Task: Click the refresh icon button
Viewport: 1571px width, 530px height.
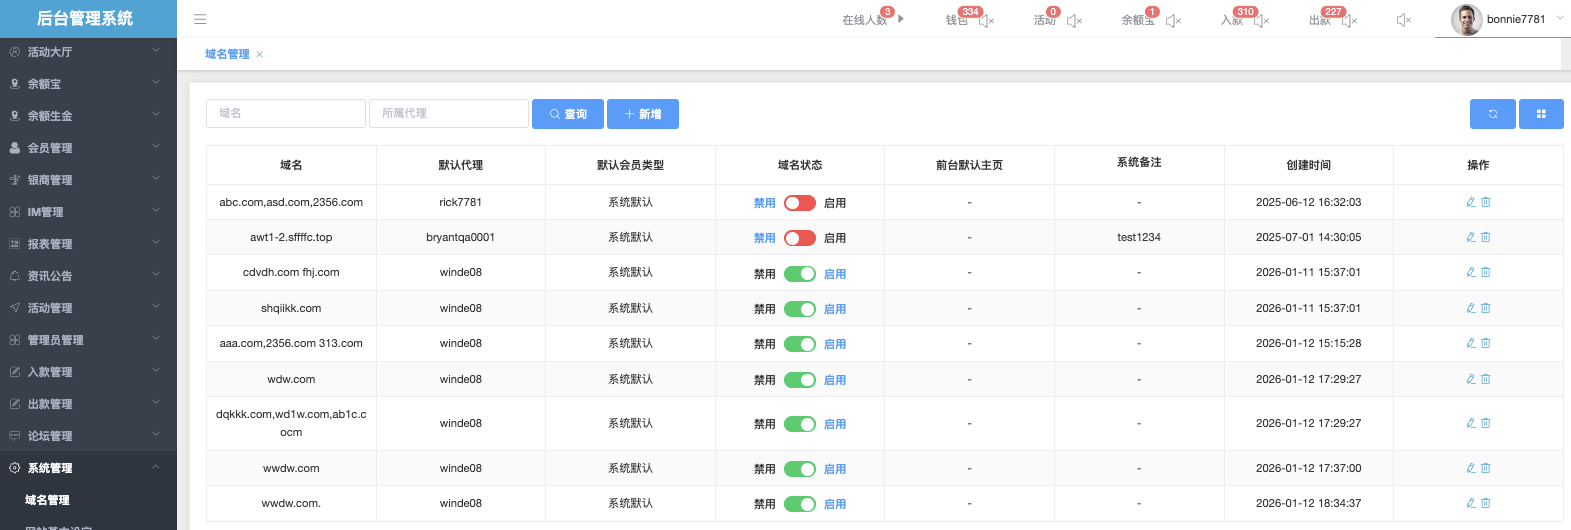Action: (x=1492, y=114)
